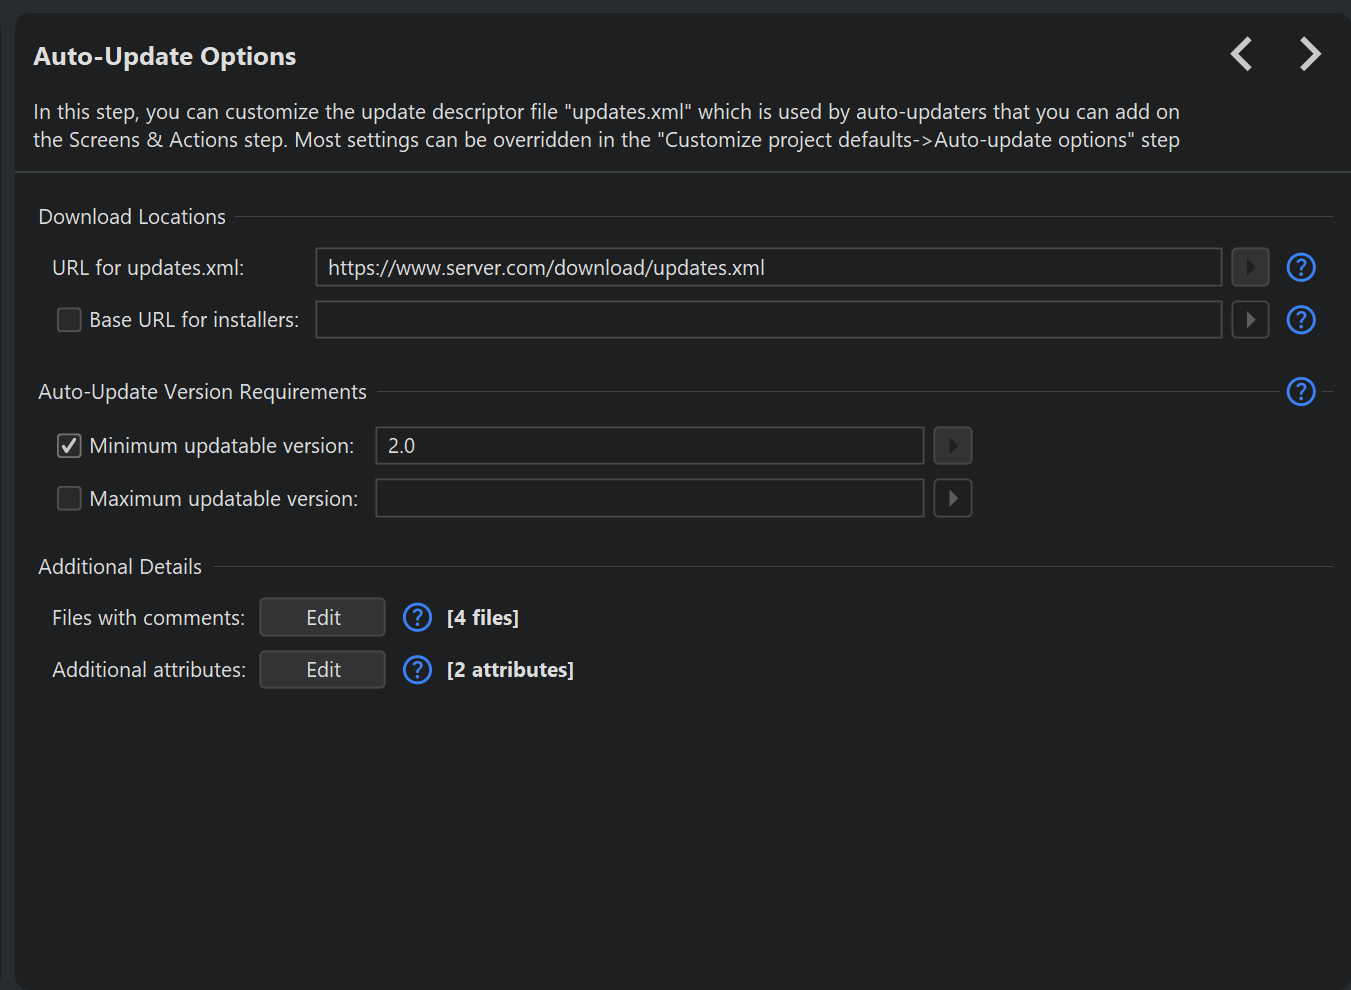Go to the previous step arrow

pyautogui.click(x=1241, y=54)
